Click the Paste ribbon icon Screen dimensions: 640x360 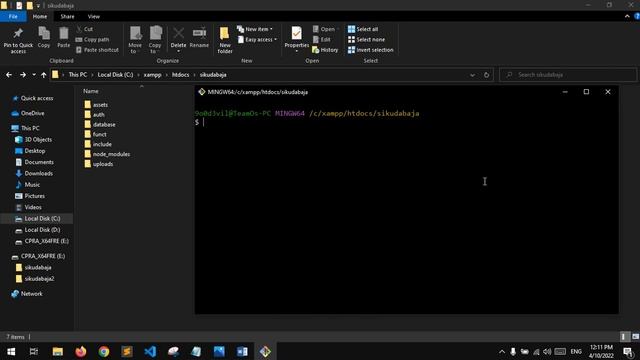coord(64,38)
